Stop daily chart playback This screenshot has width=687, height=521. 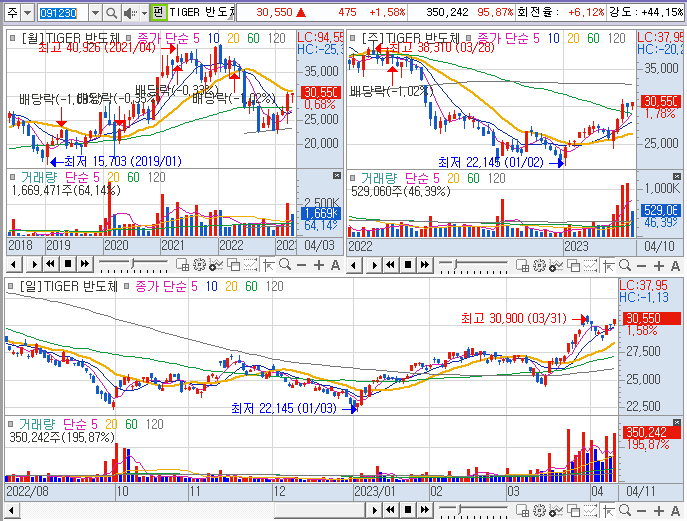pos(407,510)
